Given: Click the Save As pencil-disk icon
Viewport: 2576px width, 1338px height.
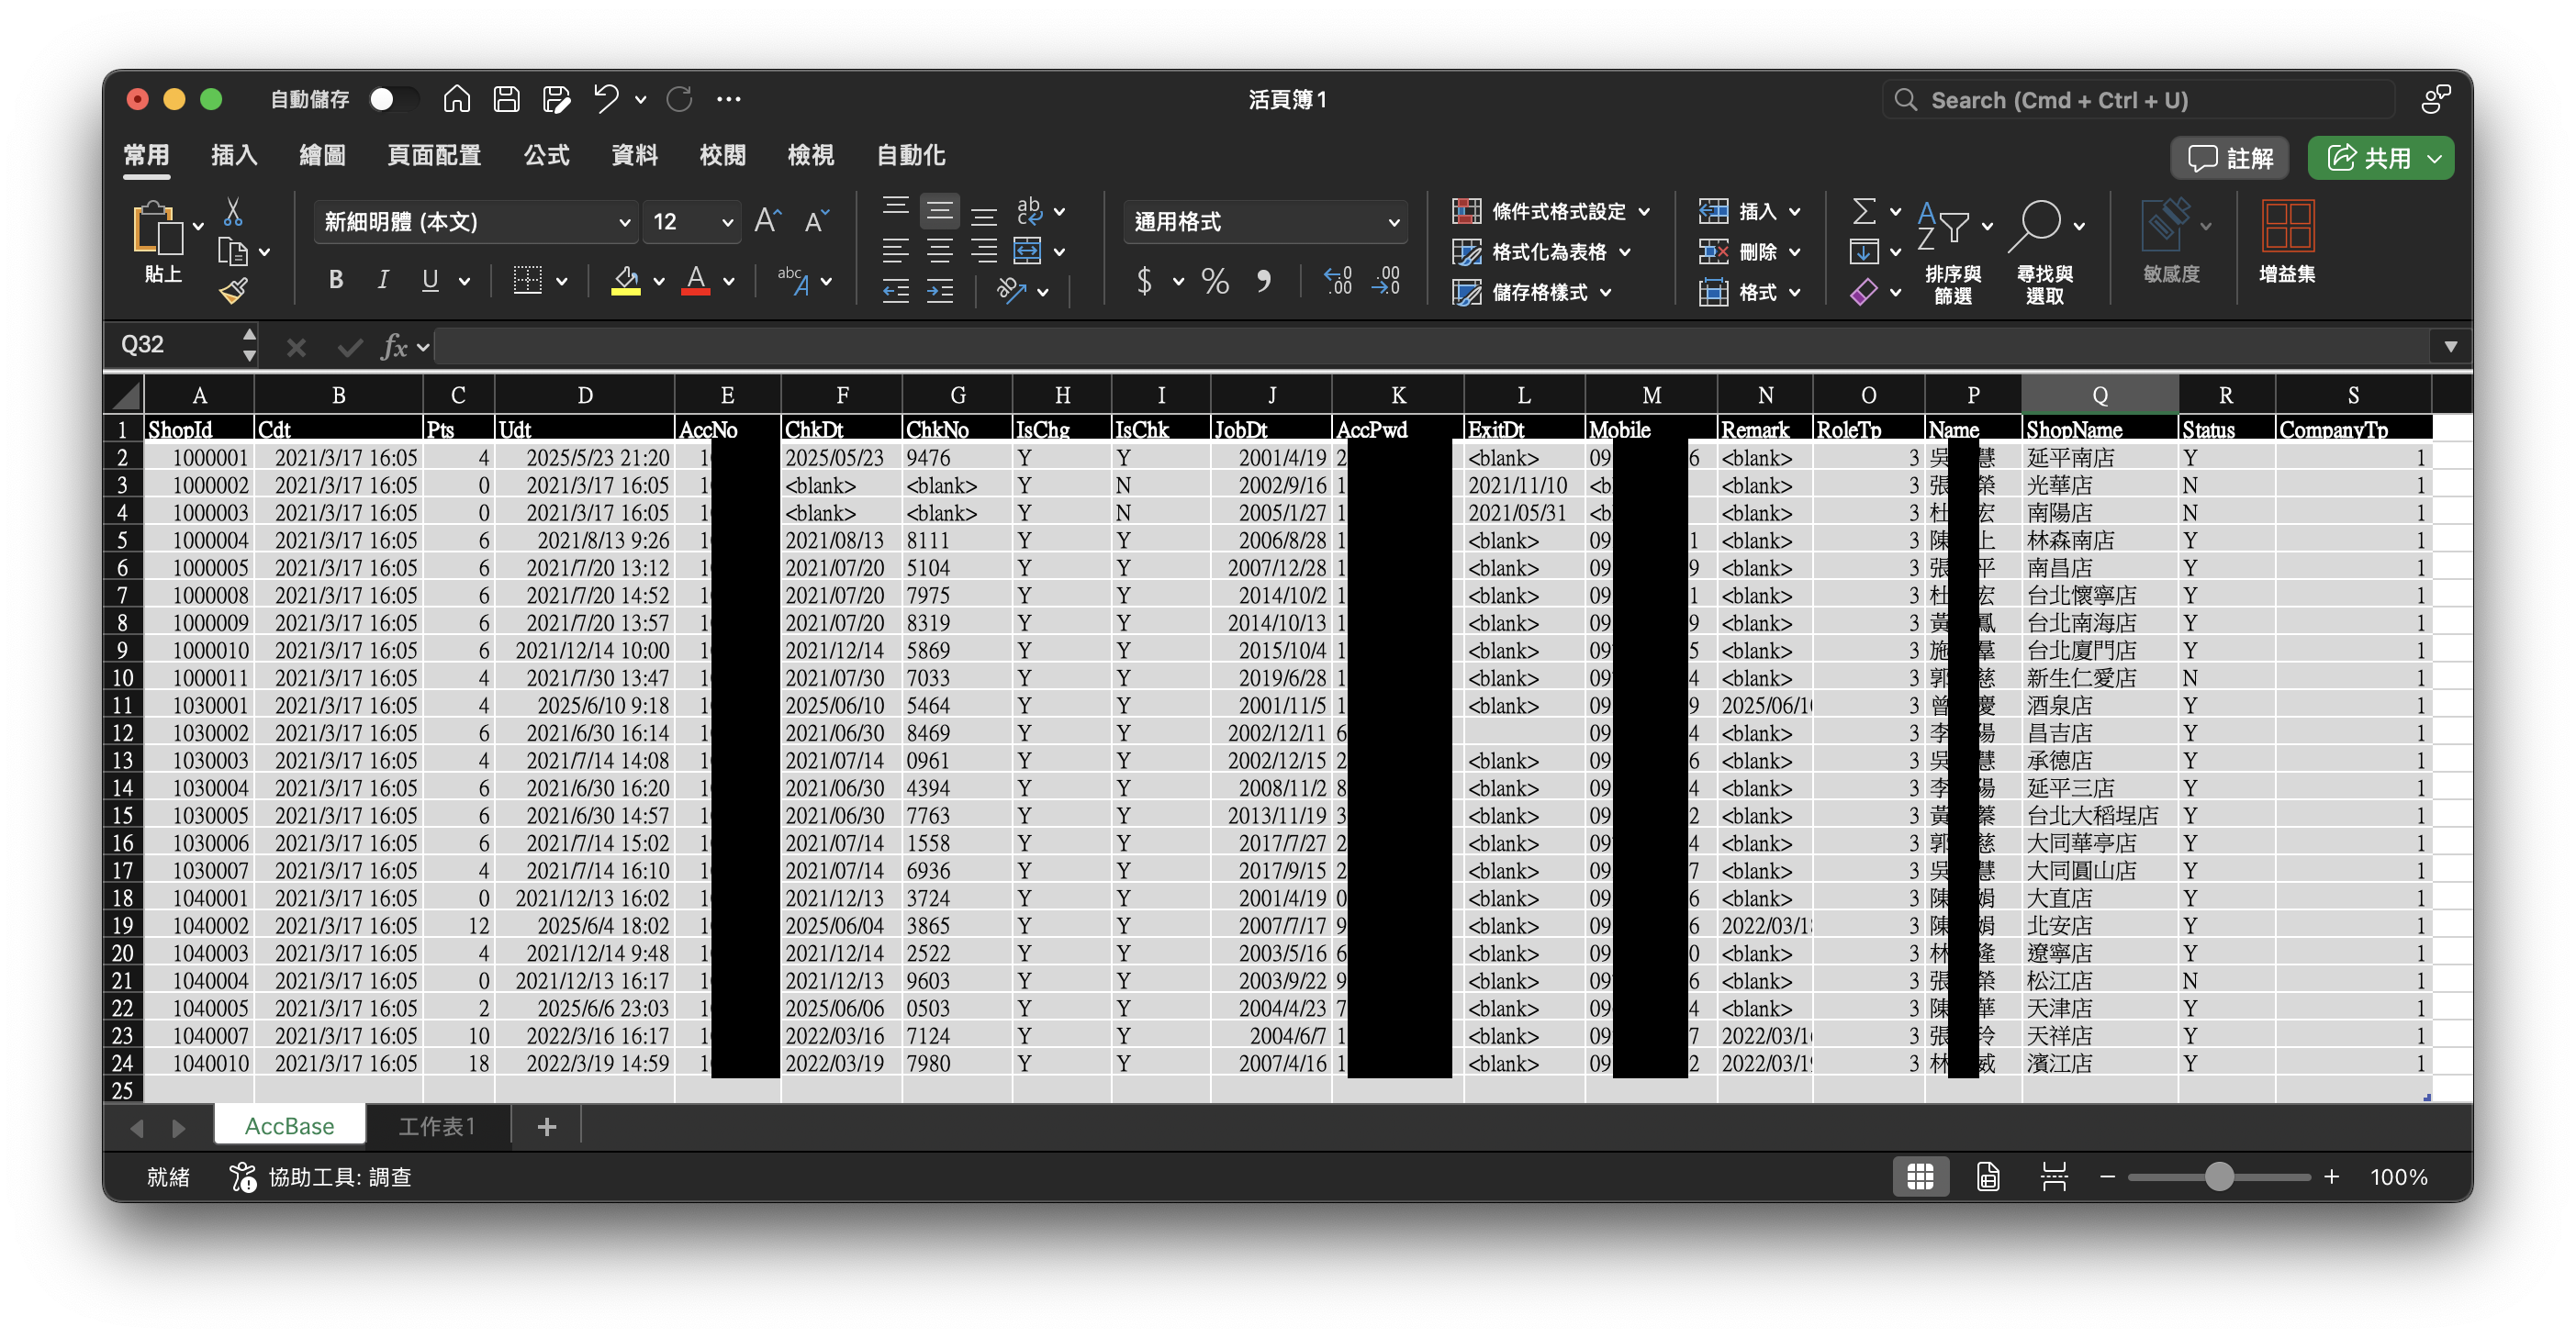Looking at the screenshot, I should (556, 99).
